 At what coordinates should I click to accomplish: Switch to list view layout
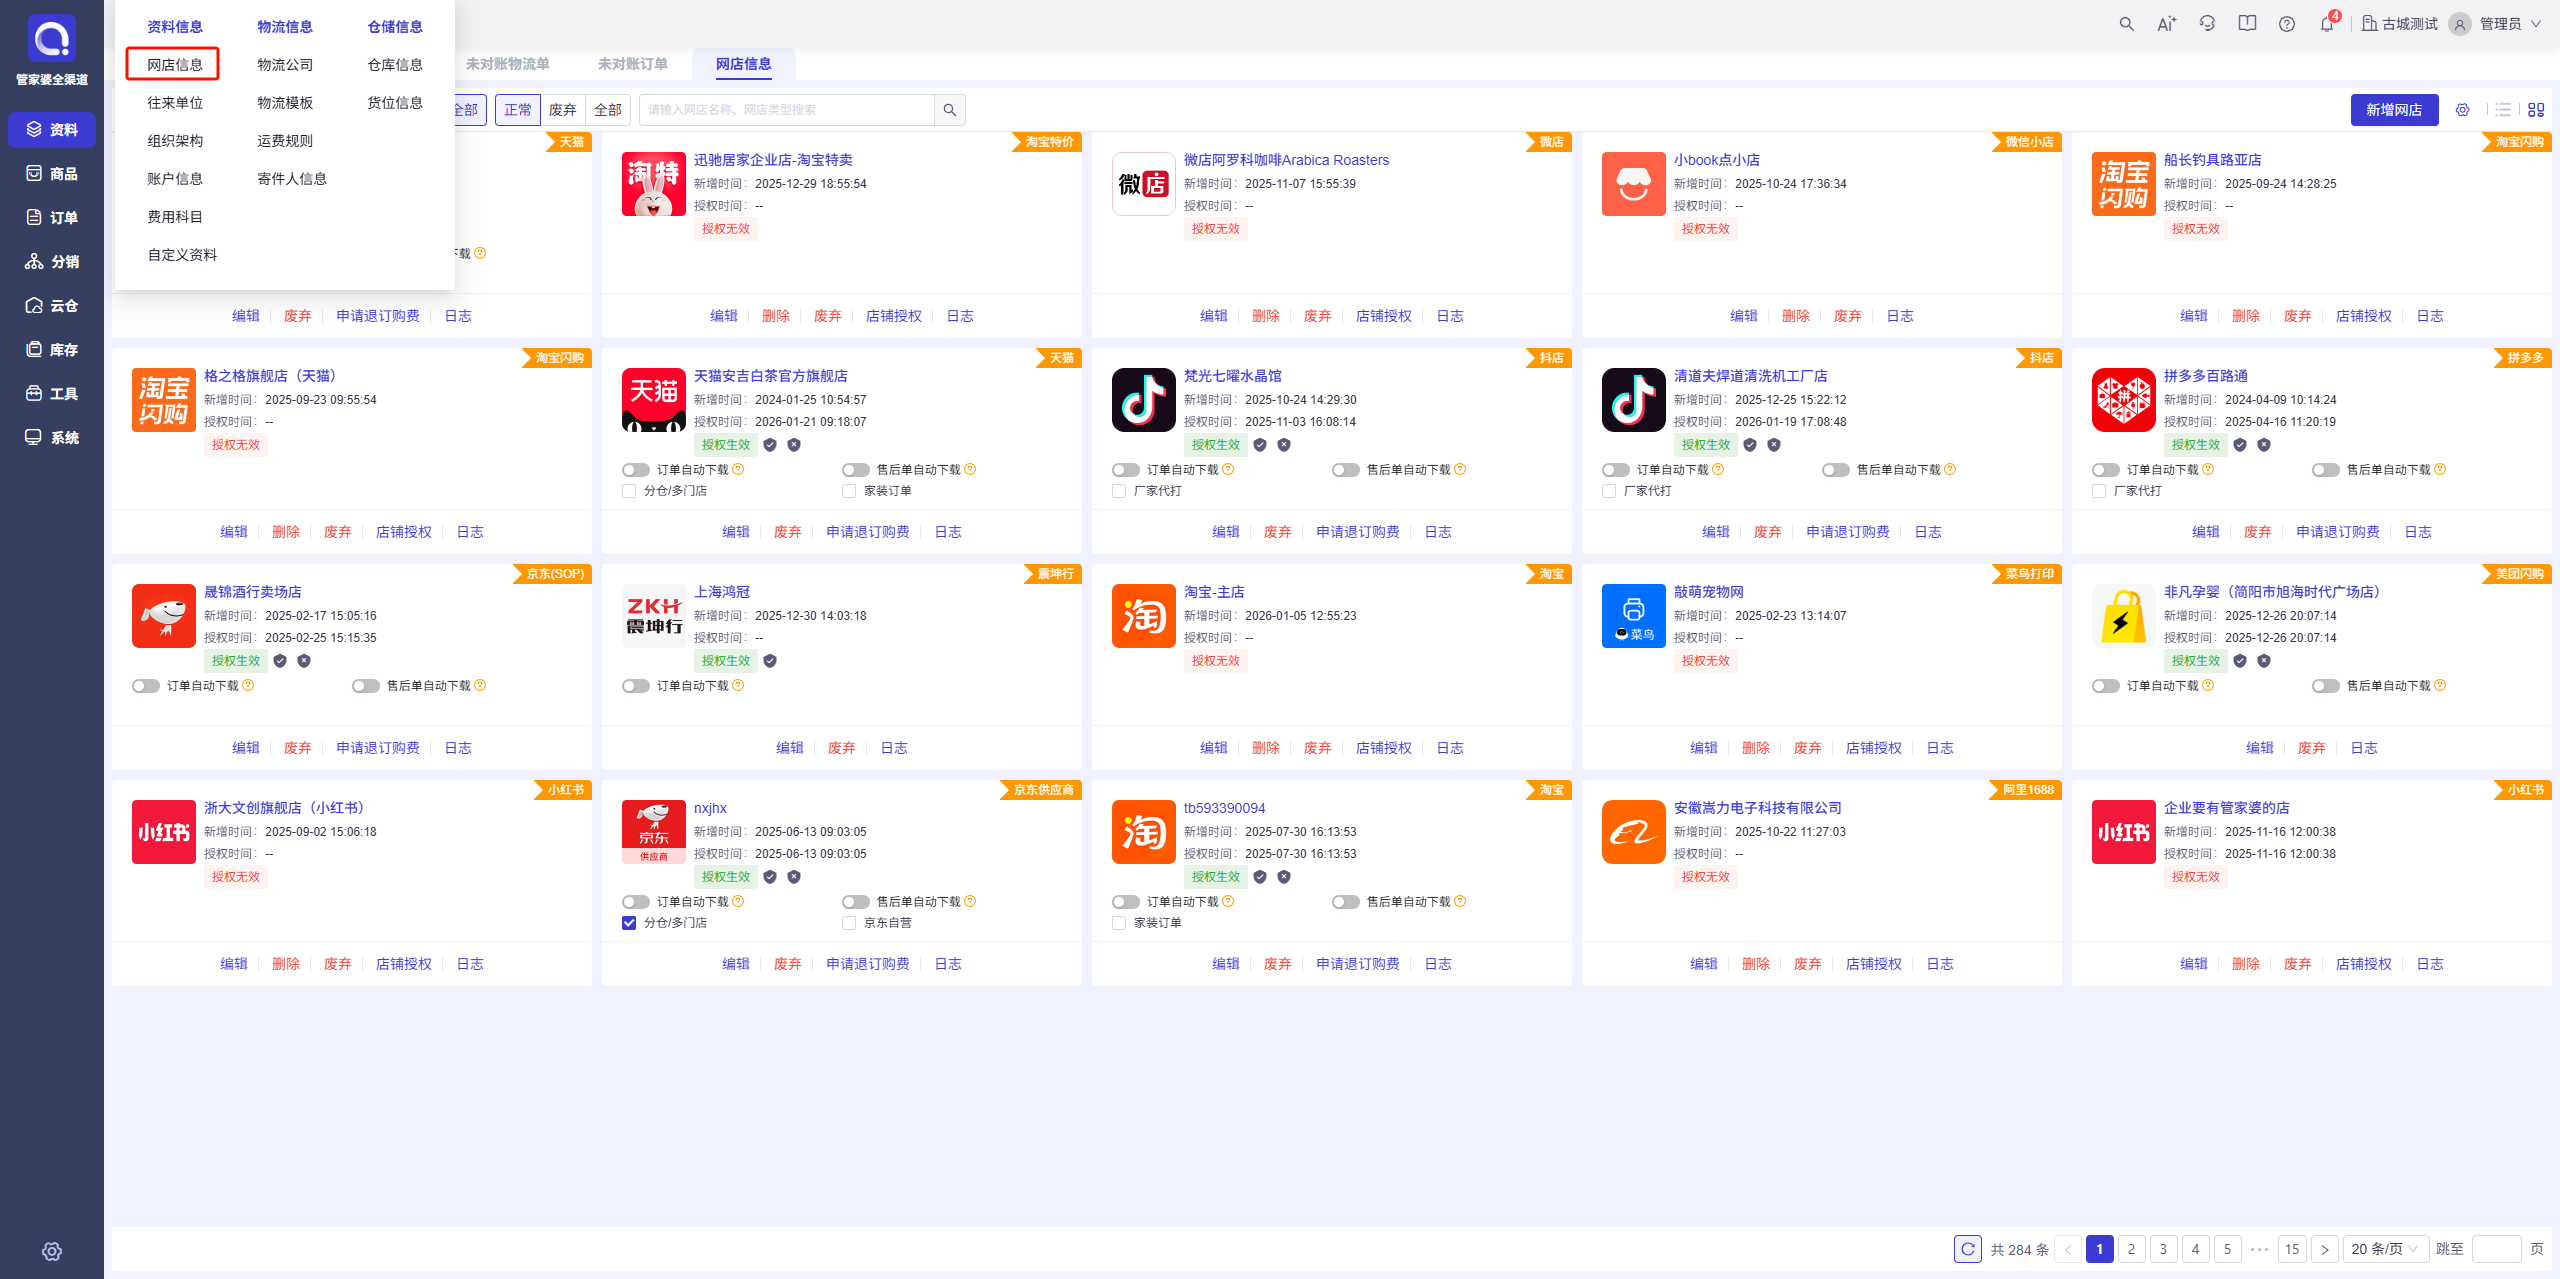point(2503,110)
